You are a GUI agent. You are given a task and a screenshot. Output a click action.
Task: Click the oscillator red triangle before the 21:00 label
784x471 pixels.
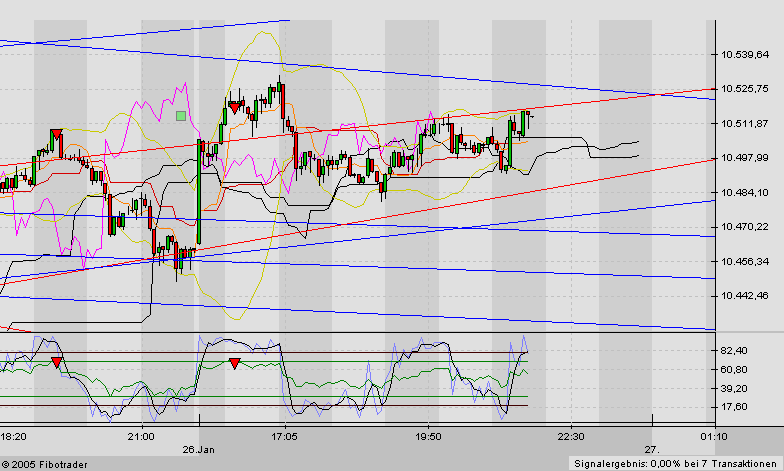click(x=56, y=362)
